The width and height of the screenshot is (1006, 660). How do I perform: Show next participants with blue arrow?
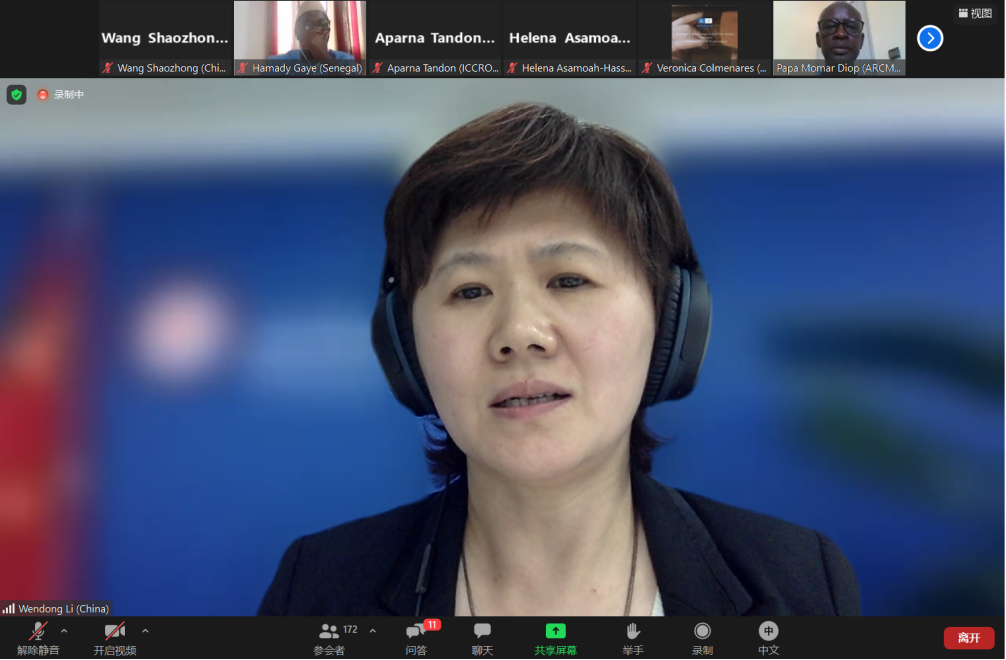pos(930,38)
